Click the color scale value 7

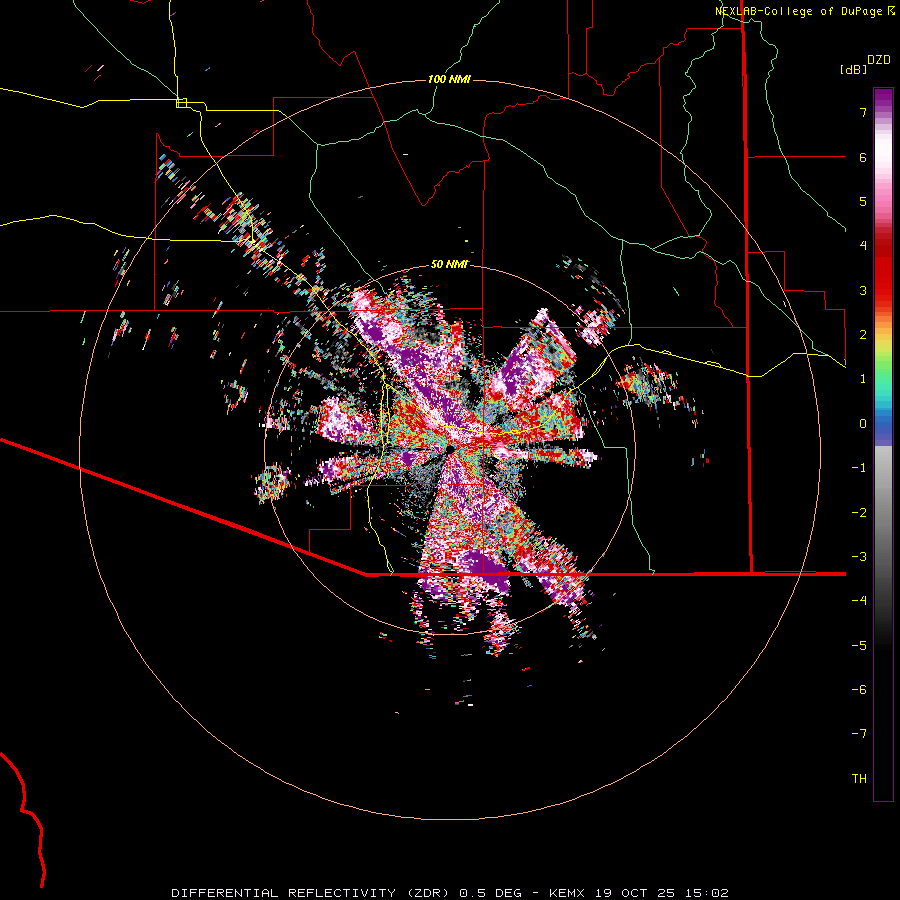pos(863,112)
